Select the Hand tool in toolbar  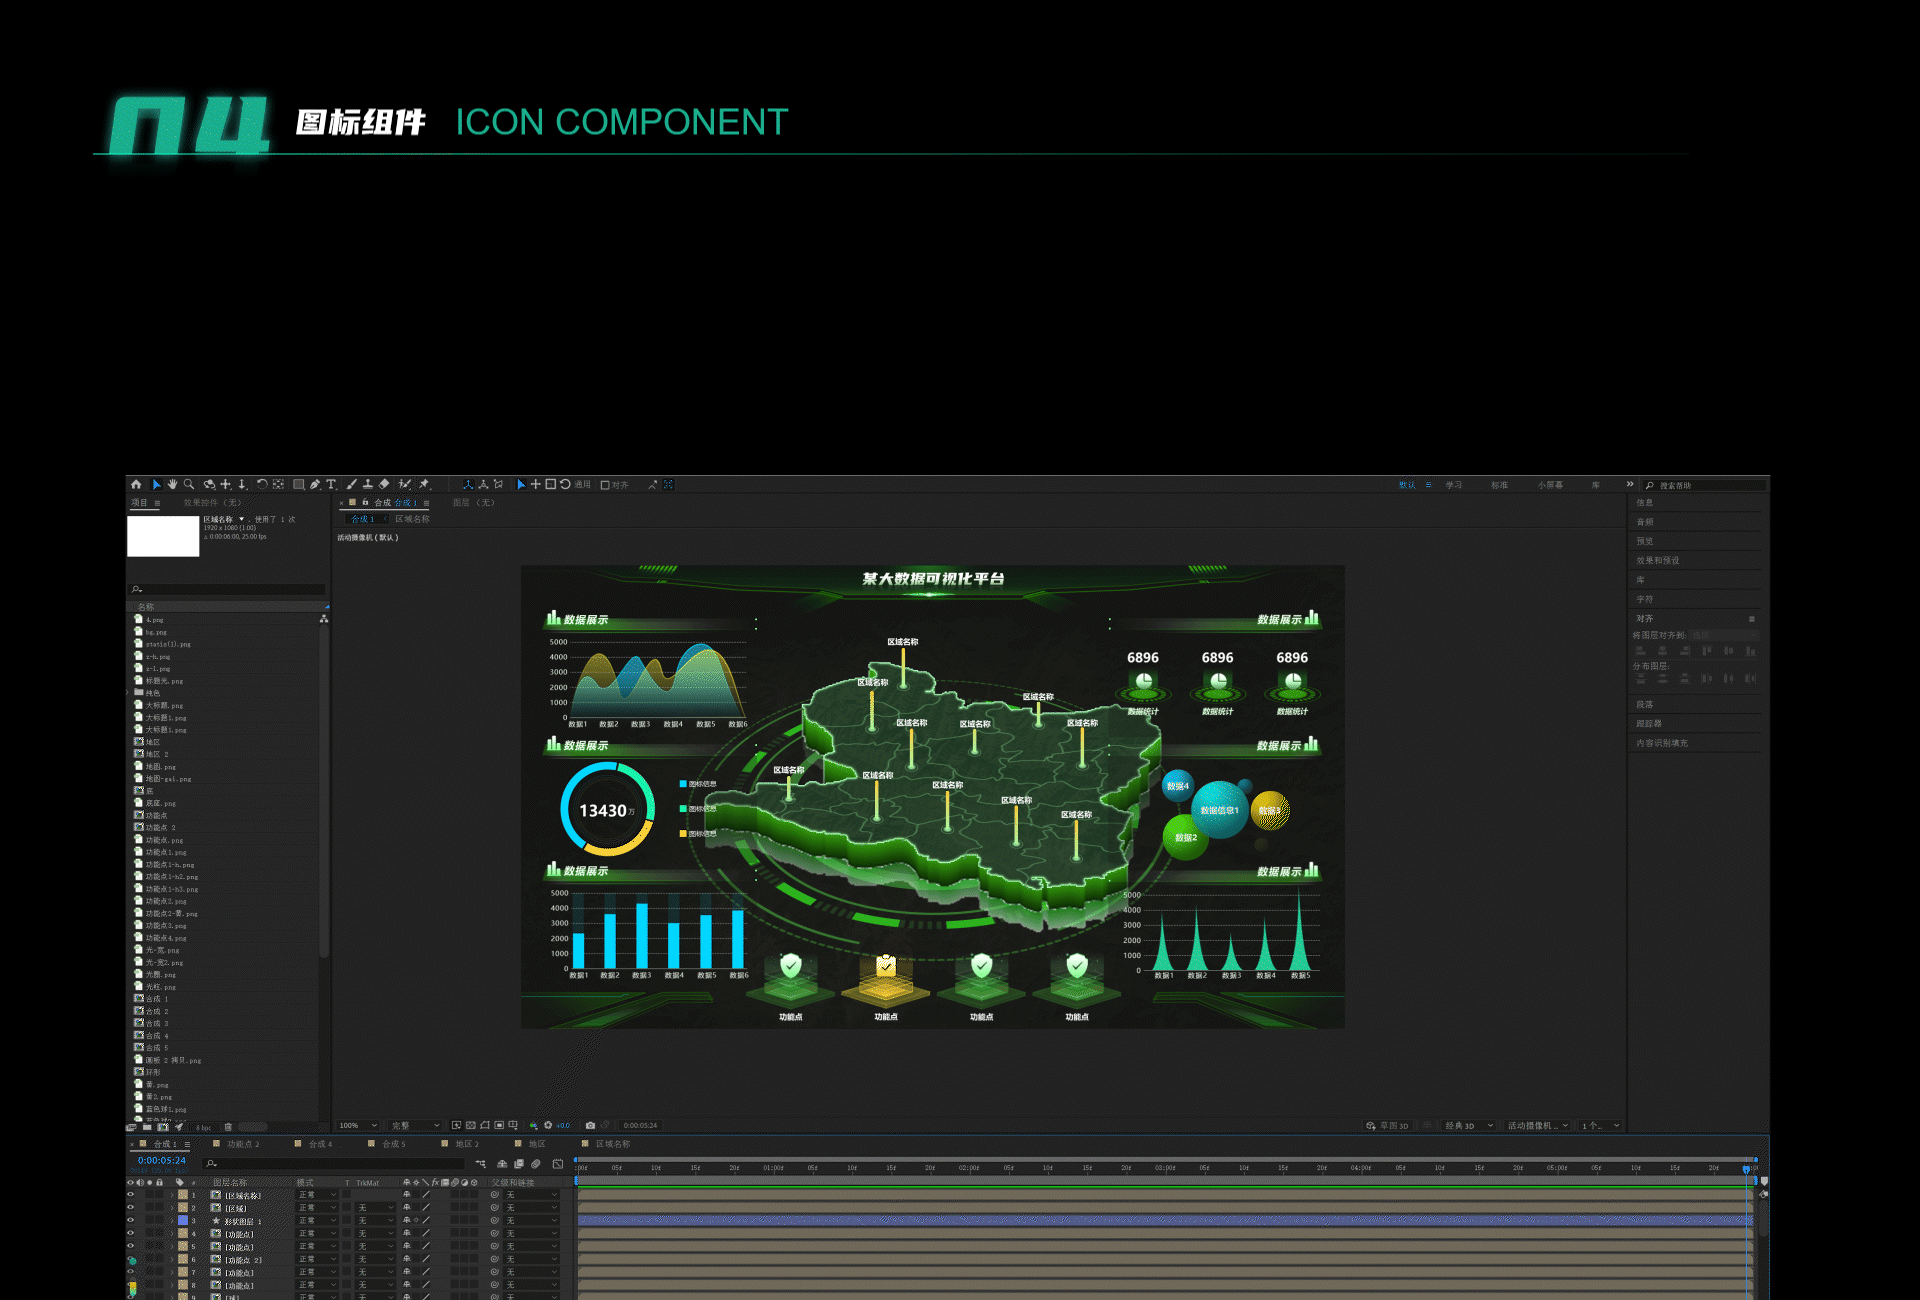click(x=172, y=484)
